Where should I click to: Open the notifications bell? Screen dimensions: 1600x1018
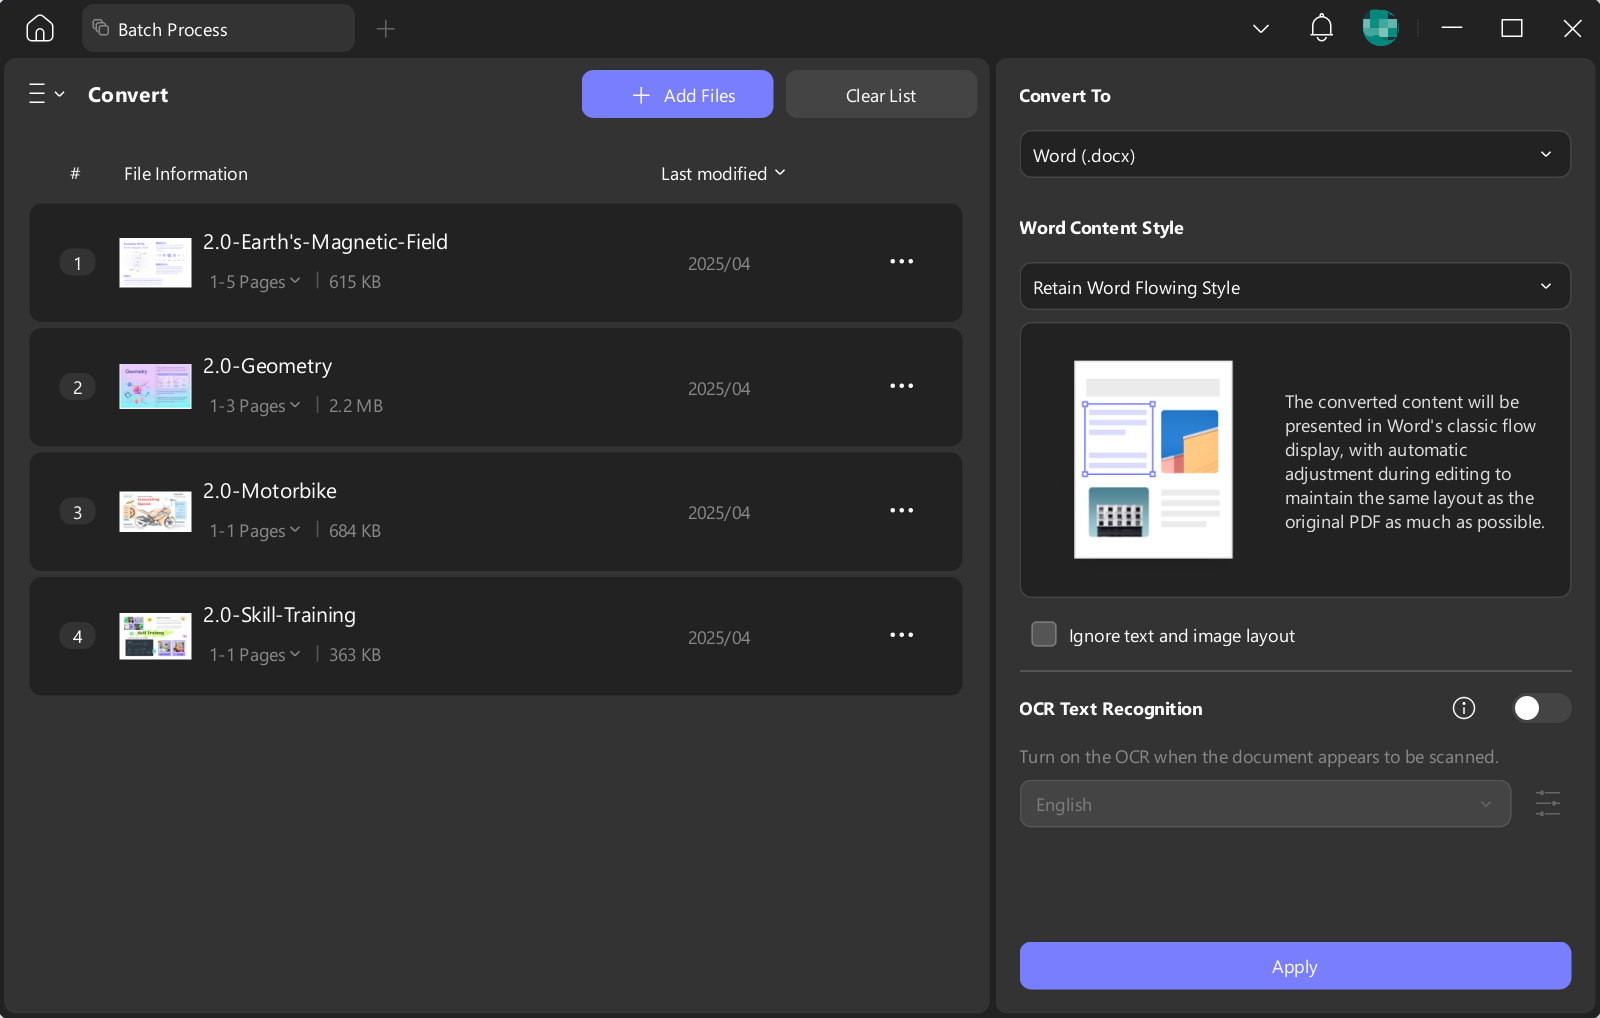pos(1321,28)
